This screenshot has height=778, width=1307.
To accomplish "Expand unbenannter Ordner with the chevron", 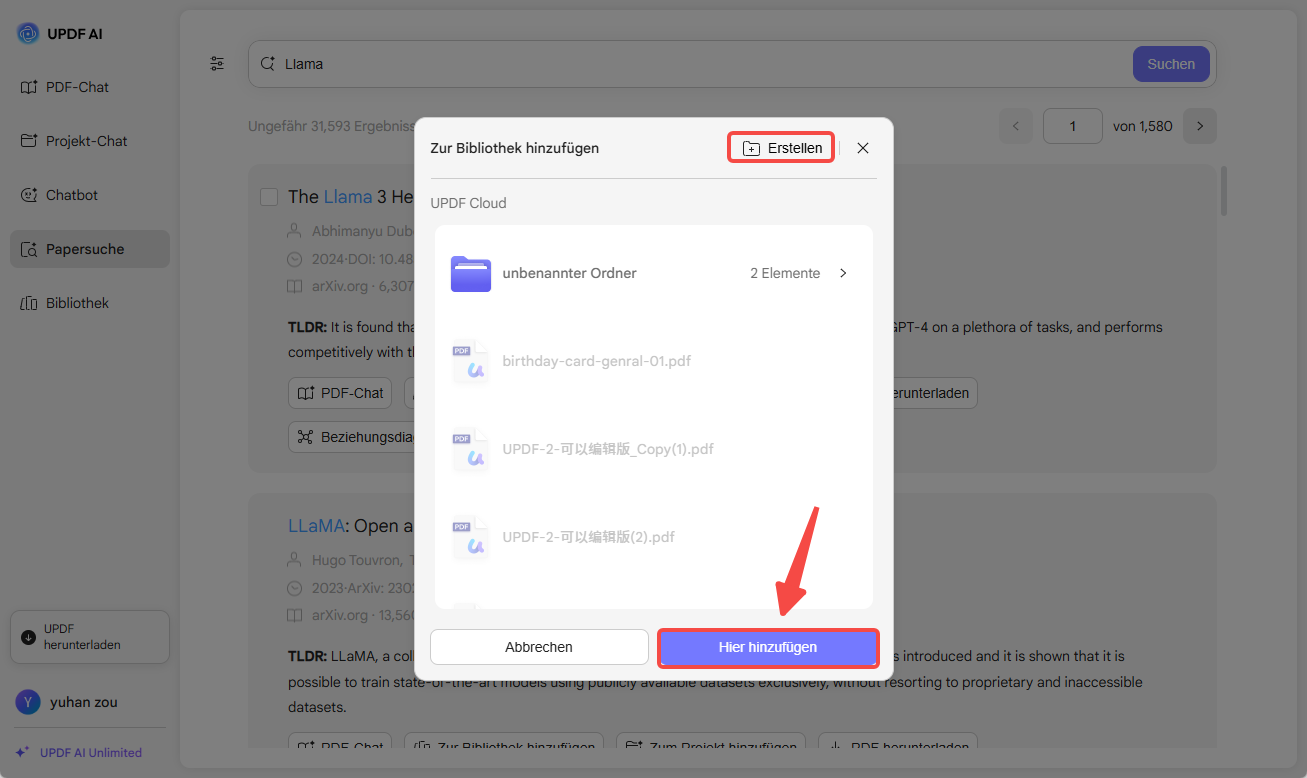I will coord(843,273).
